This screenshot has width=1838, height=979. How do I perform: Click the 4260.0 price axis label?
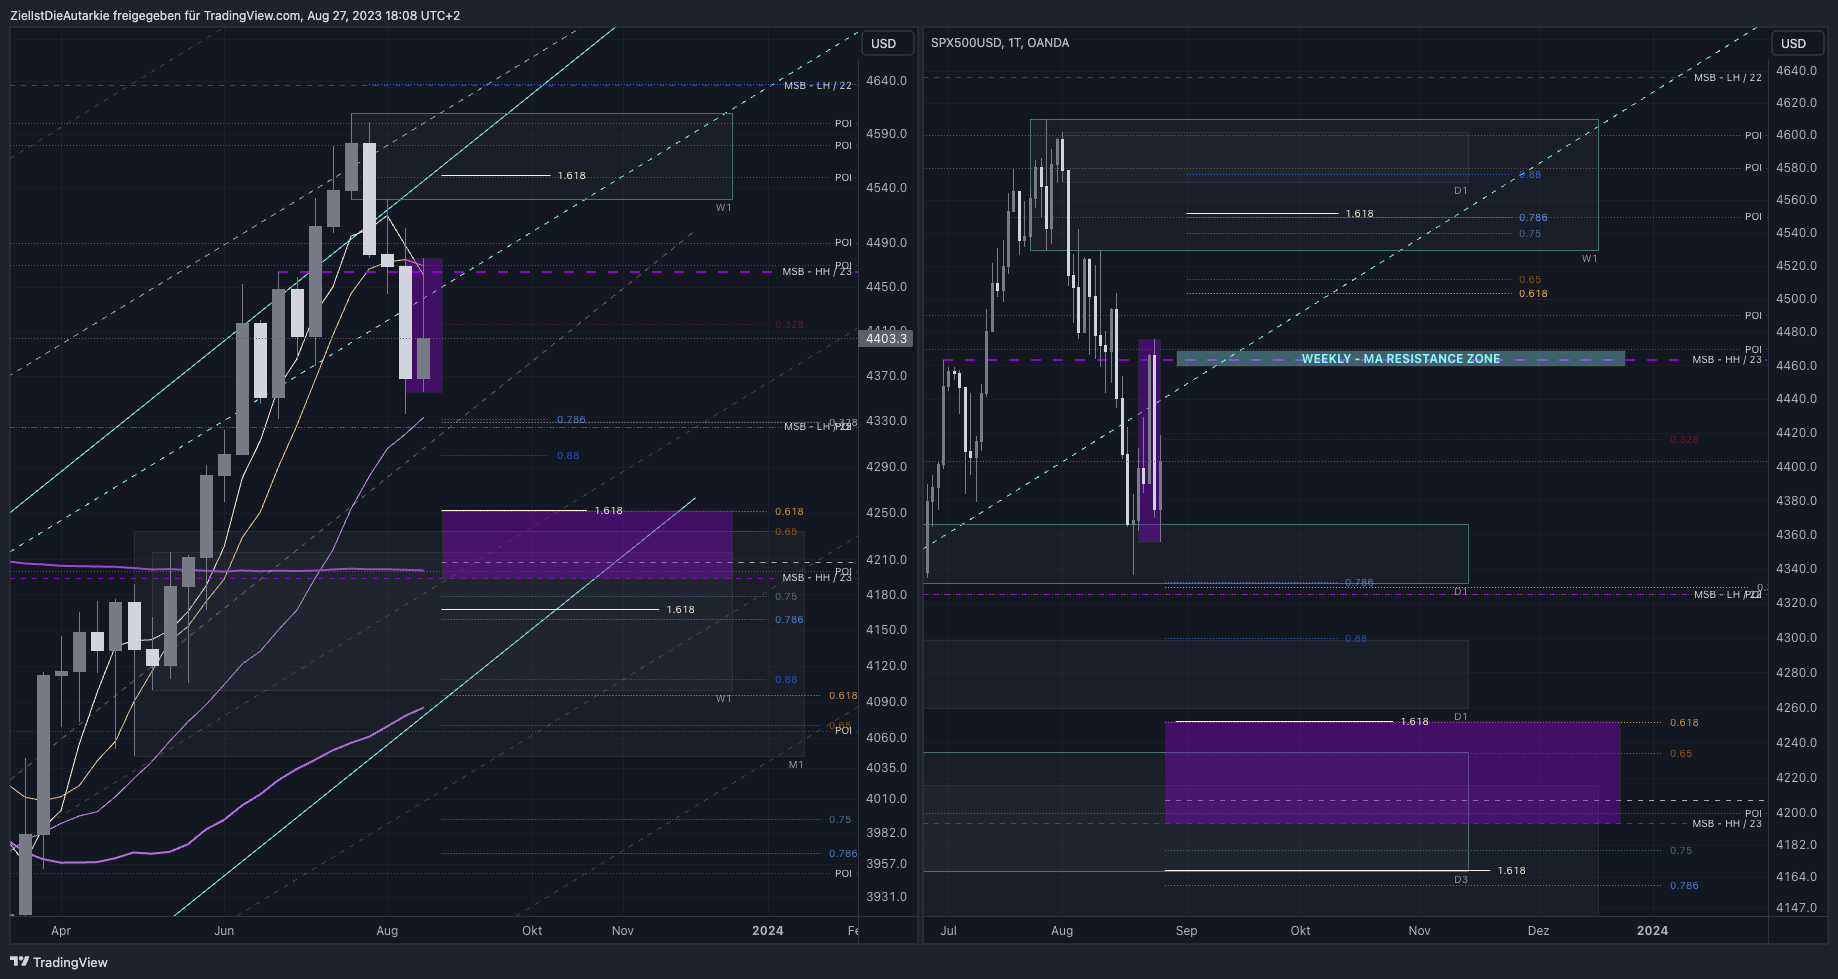1796,708
